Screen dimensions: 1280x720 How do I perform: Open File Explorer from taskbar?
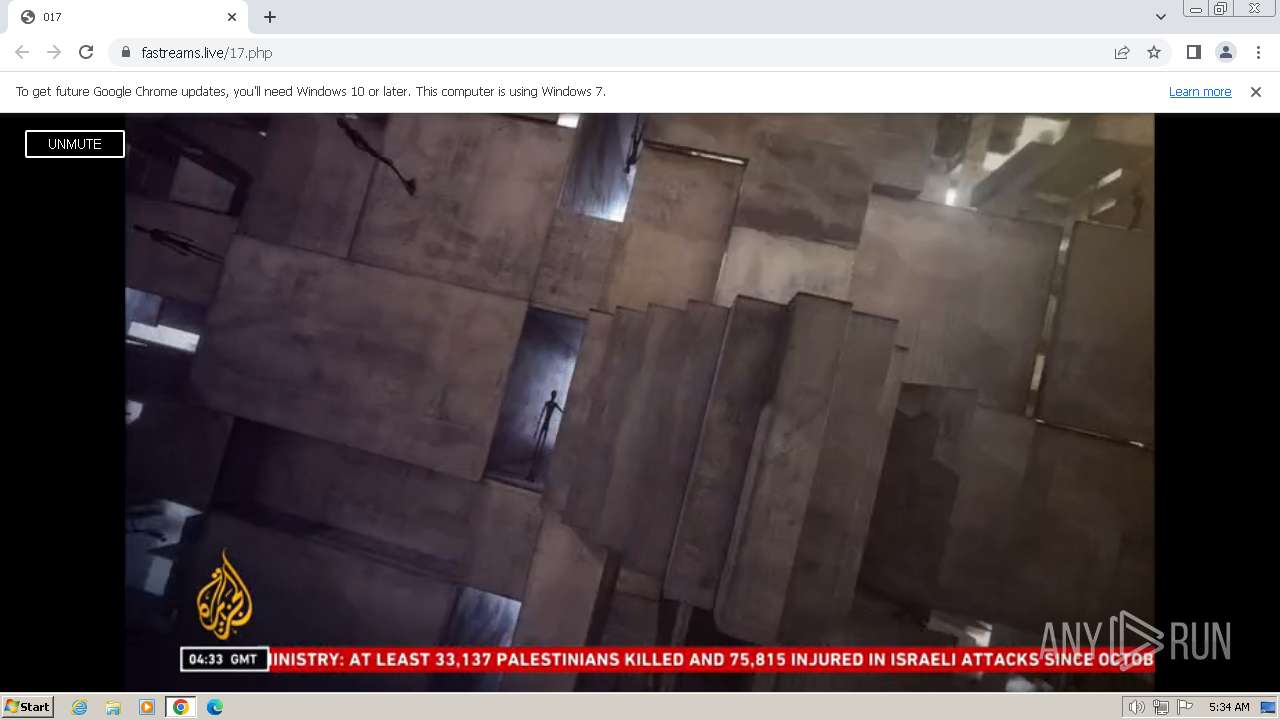(x=113, y=707)
